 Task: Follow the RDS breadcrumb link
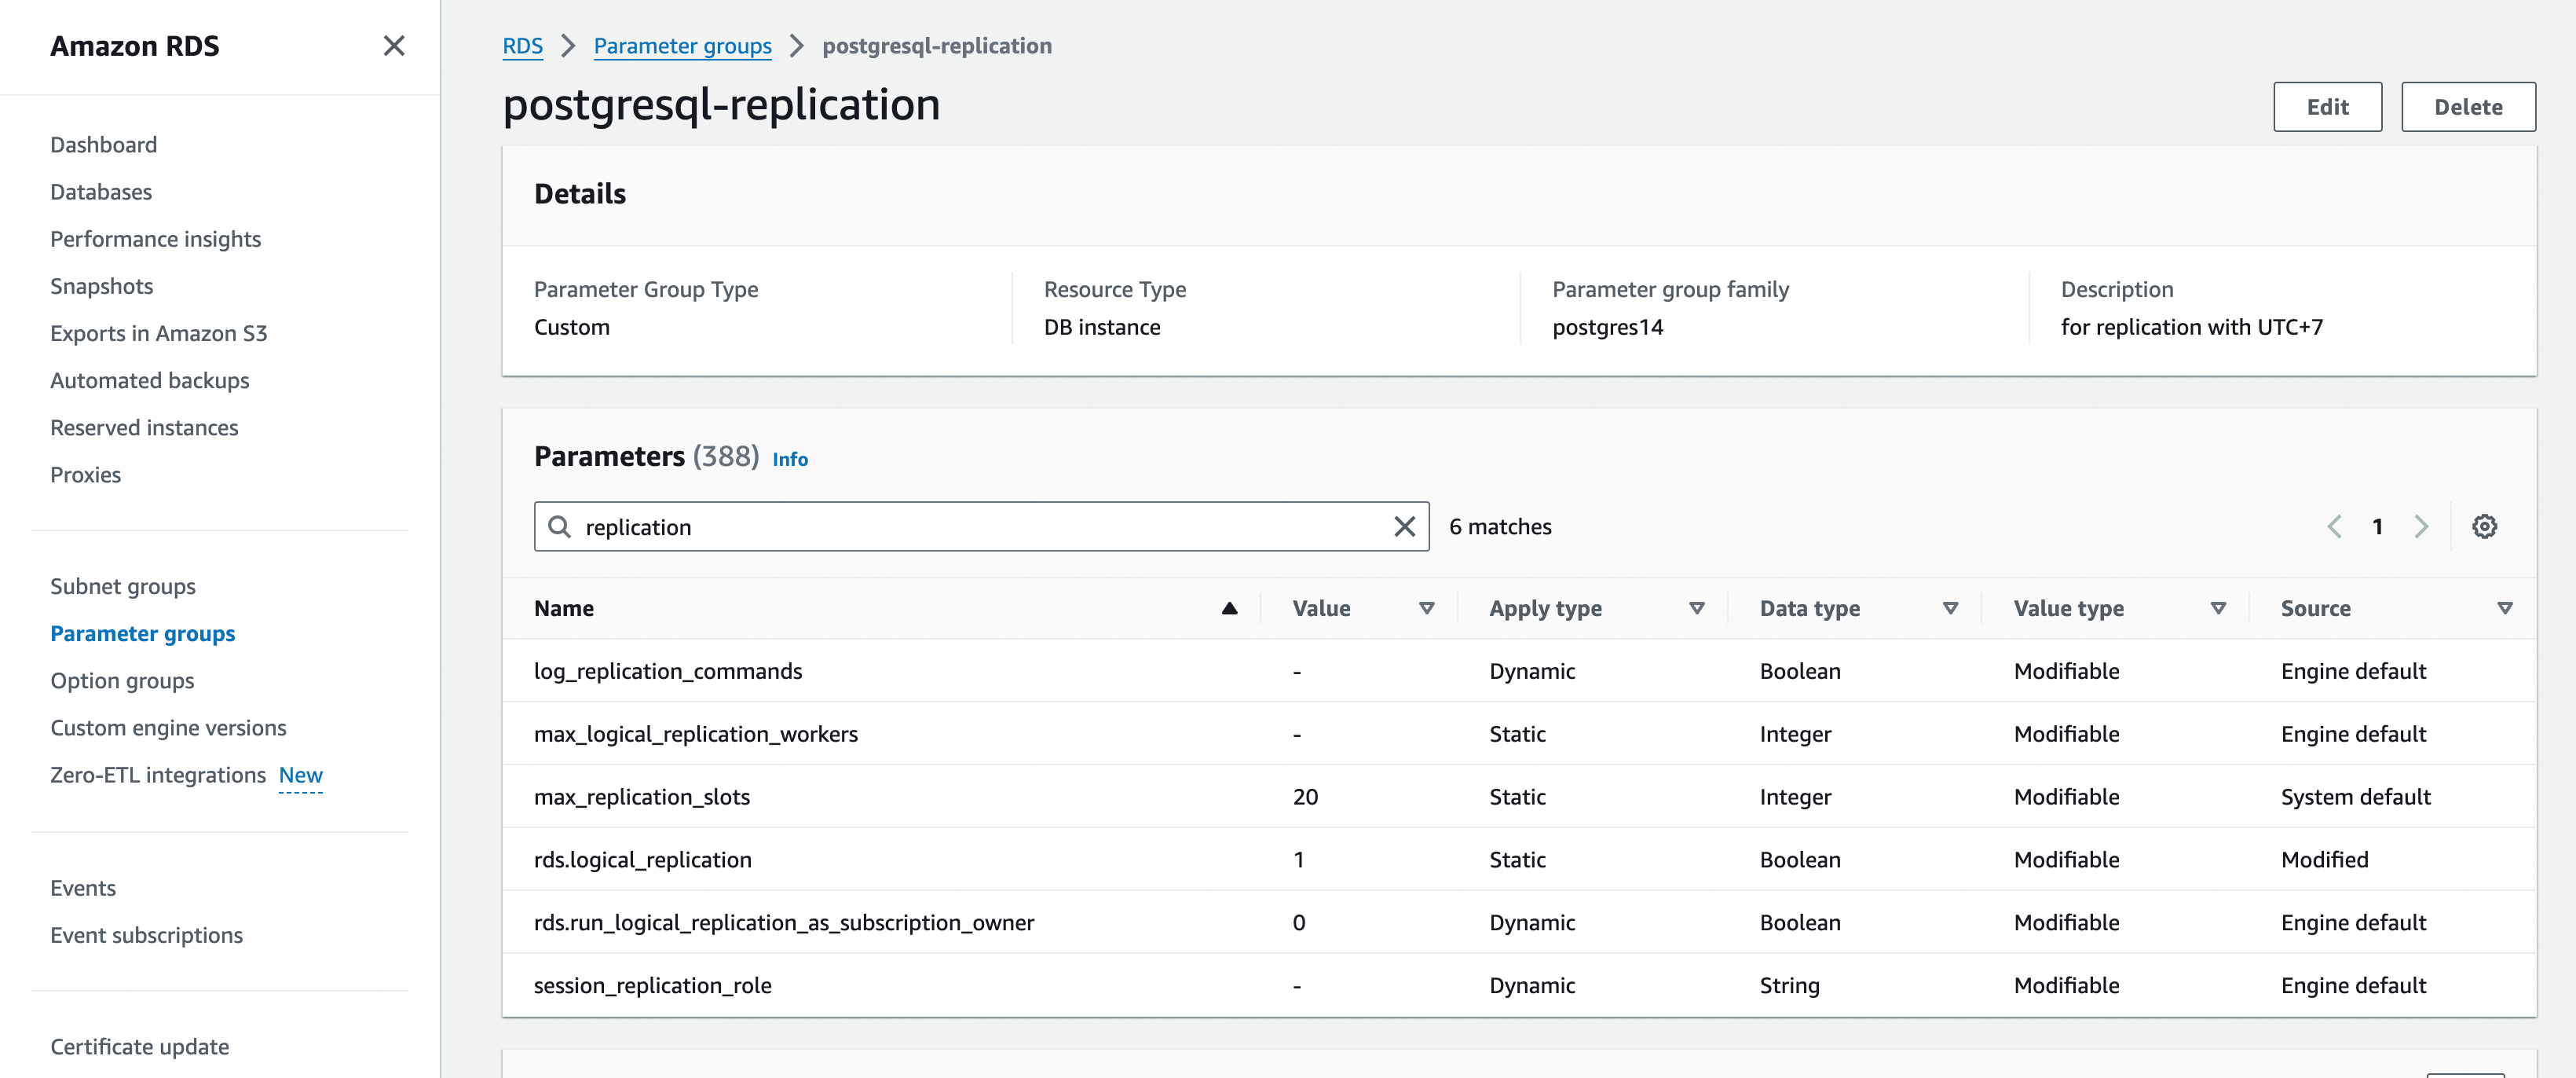pyautogui.click(x=522, y=46)
